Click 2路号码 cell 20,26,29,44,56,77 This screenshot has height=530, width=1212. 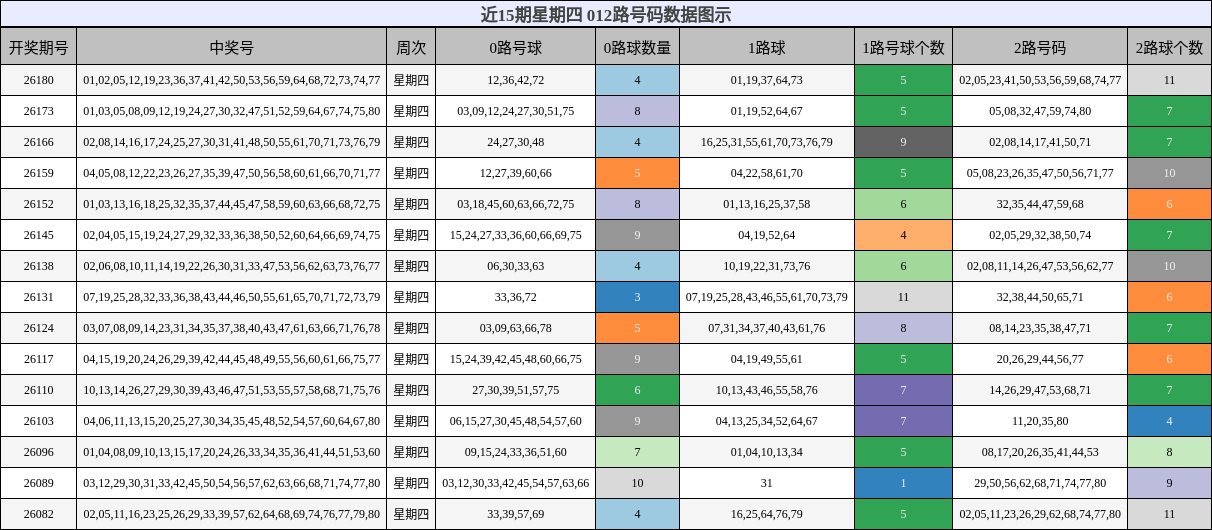coord(1040,359)
